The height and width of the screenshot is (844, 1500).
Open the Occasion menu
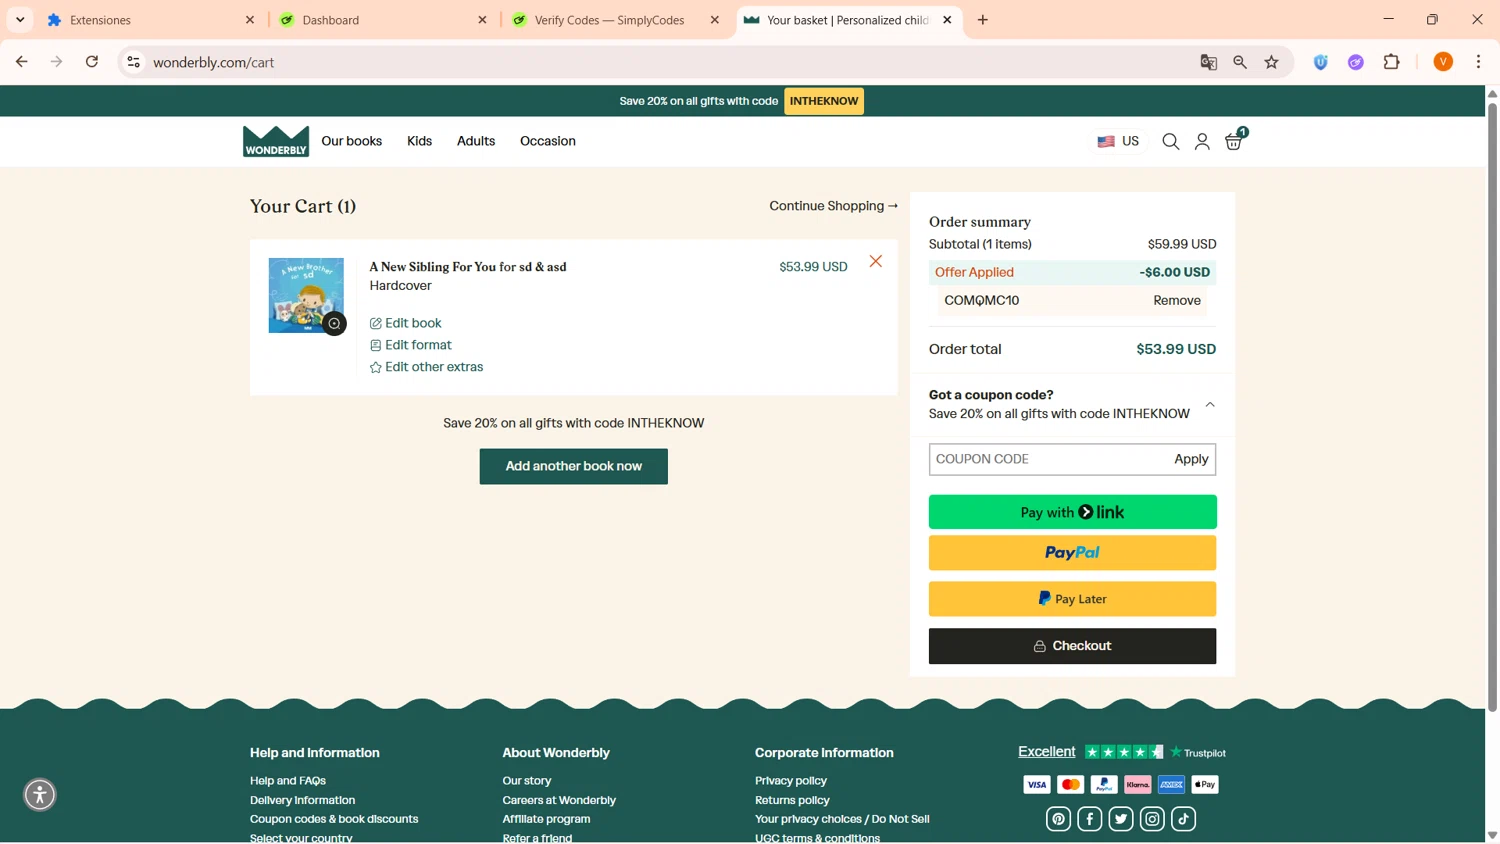[x=548, y=141]
